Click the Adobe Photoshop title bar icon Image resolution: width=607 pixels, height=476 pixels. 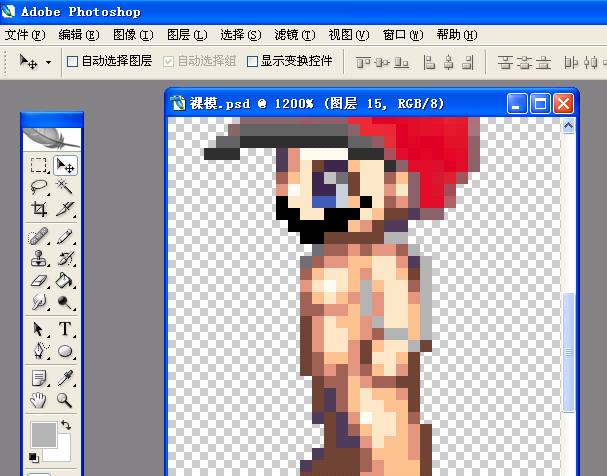pos(8,11)
